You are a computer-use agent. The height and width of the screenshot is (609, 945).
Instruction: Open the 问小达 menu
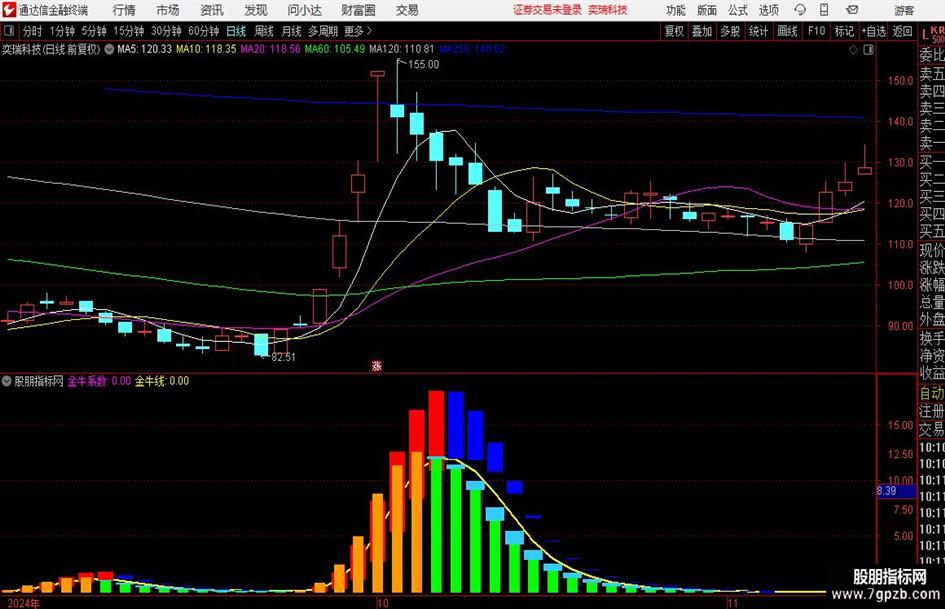pyautogui.click(x=304, y=10)
